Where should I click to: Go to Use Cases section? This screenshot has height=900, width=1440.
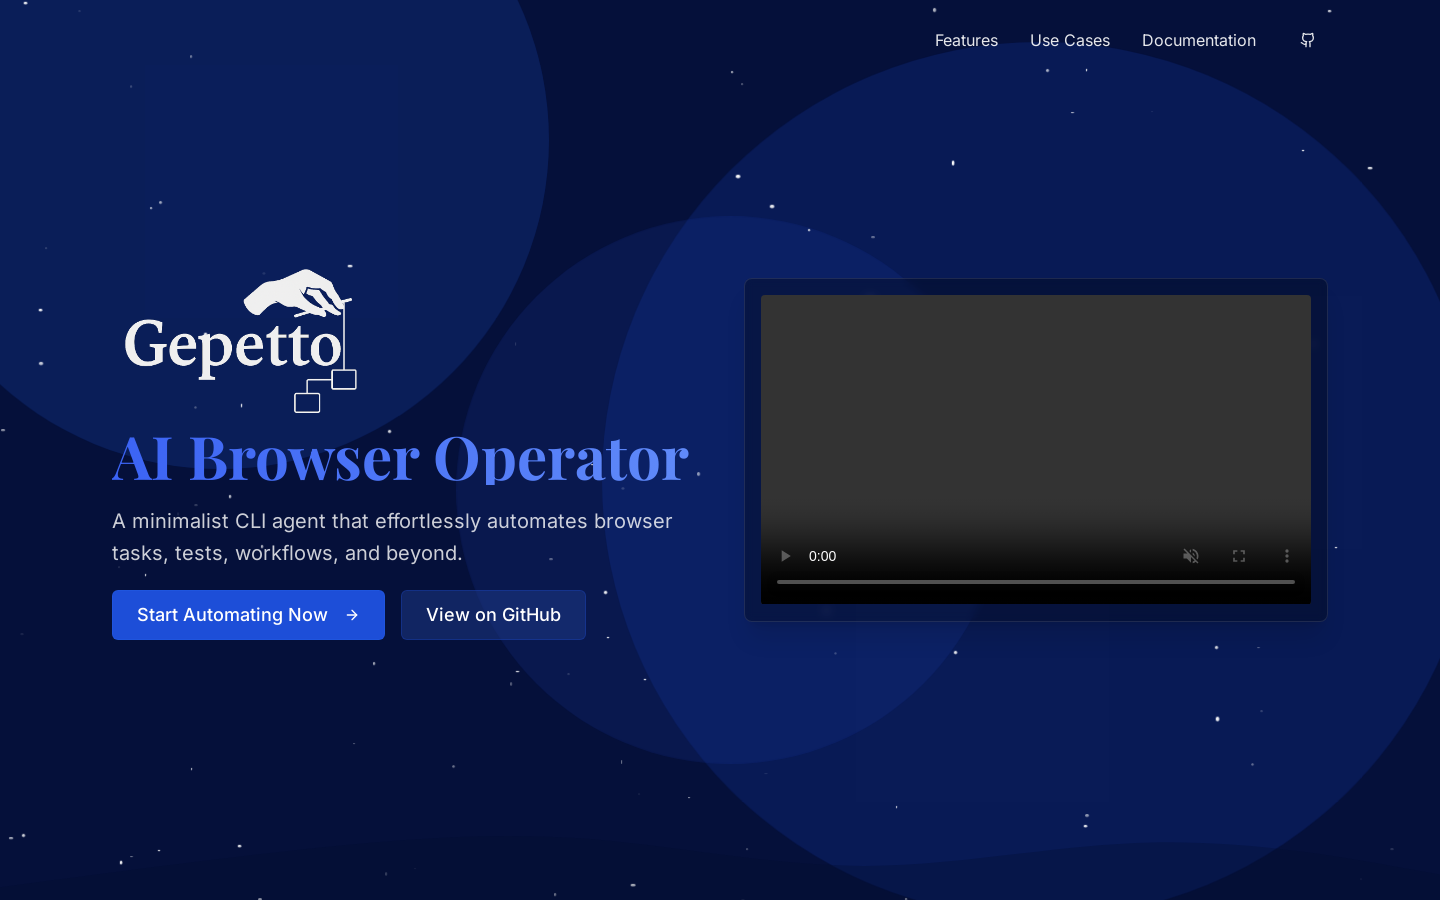coord(1070,40)
